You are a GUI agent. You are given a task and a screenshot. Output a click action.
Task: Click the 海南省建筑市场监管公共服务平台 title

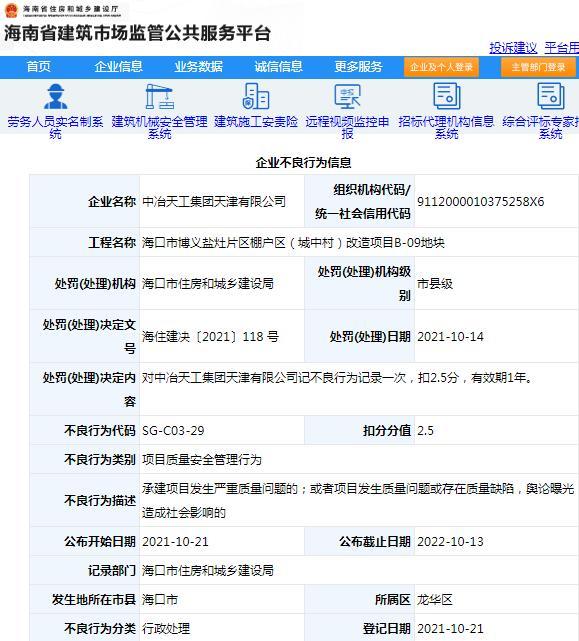click(137, 34)
